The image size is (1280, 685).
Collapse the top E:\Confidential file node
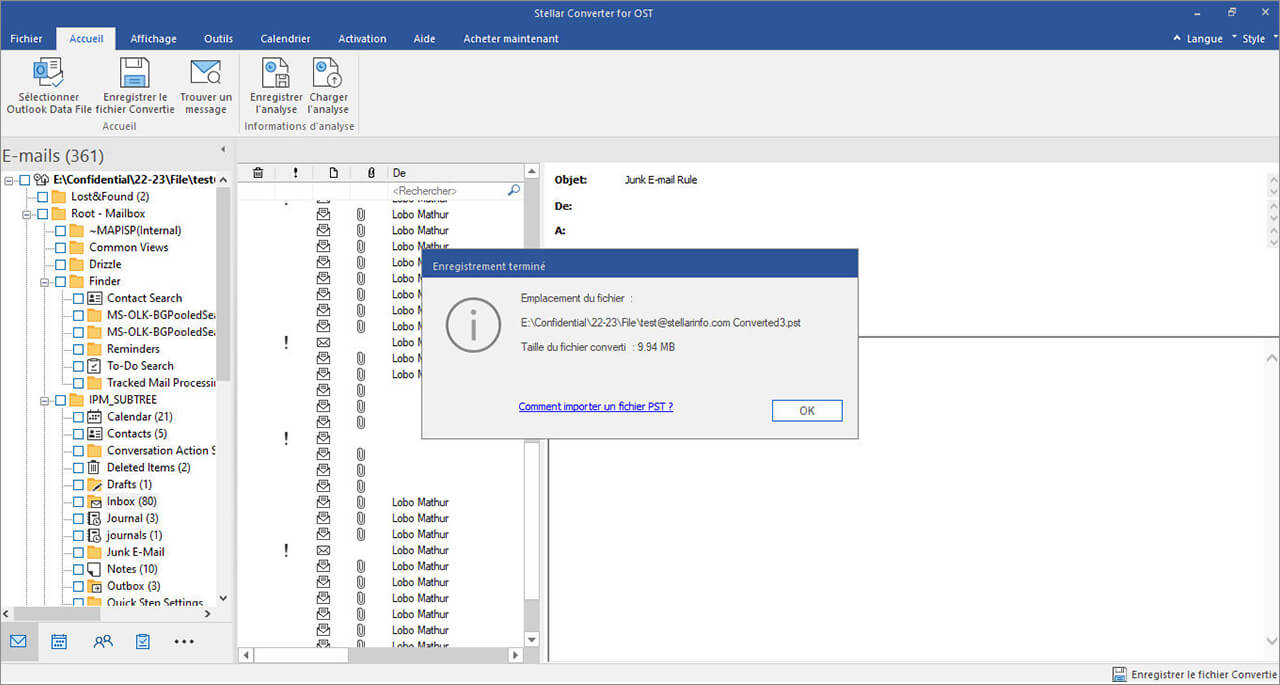coord(9,180)
